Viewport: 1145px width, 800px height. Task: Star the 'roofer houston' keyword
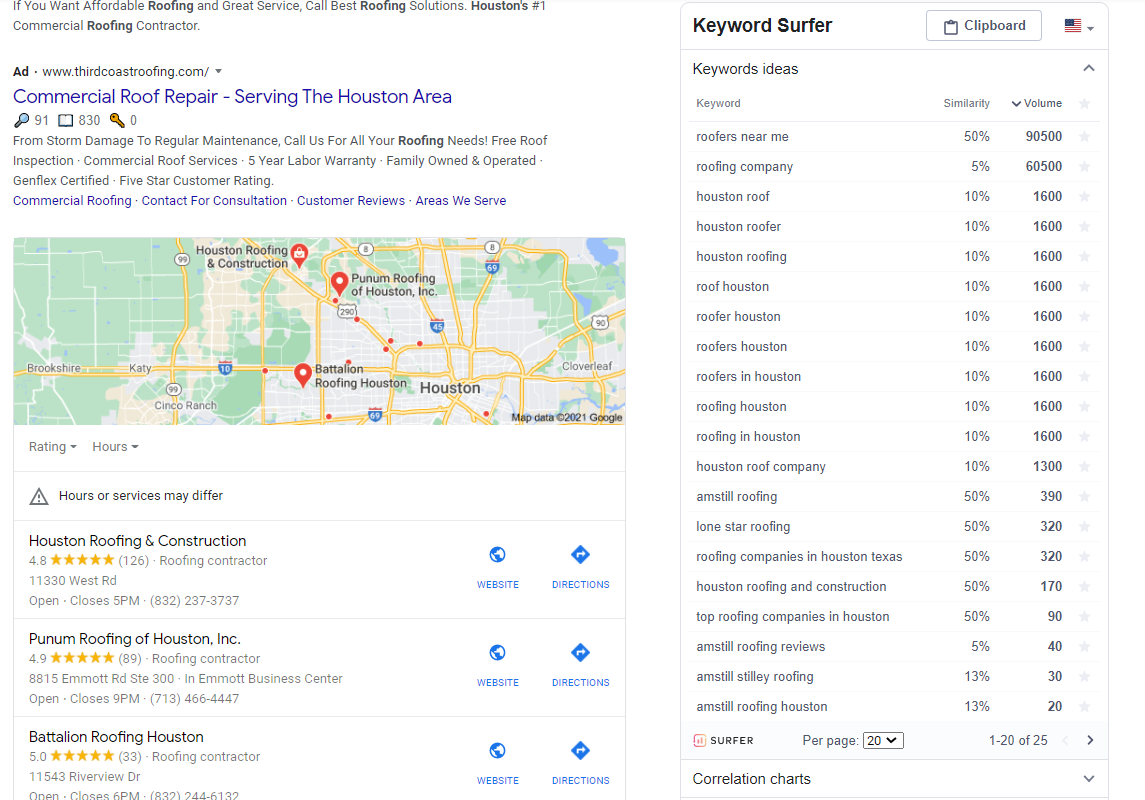tap(1084, 317)
